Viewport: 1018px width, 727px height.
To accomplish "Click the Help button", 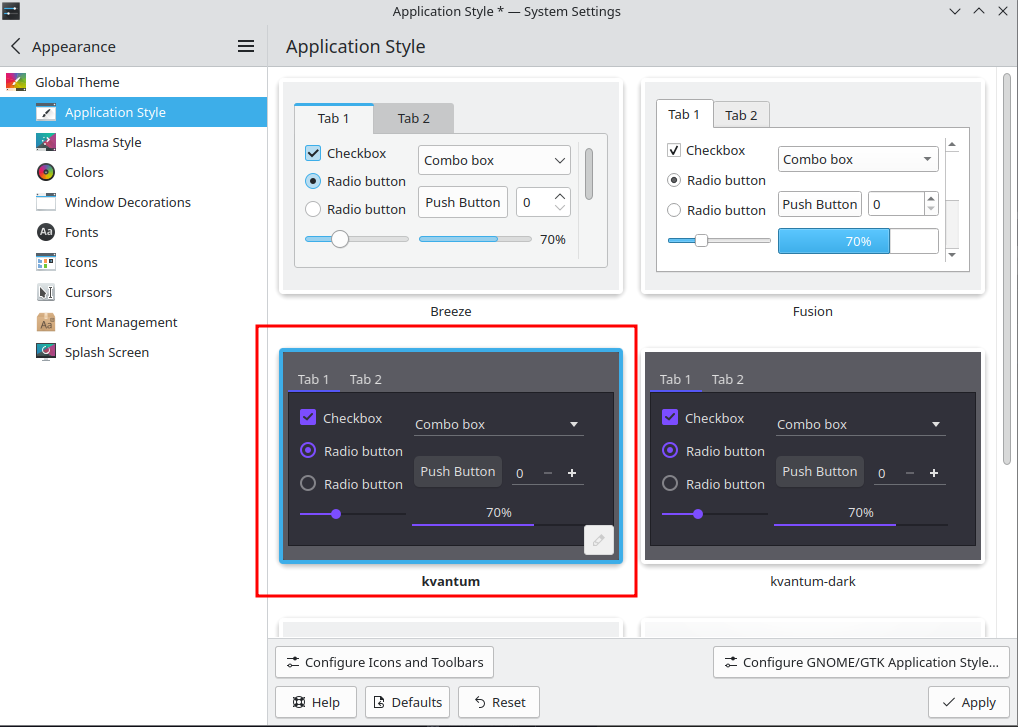I will [316, 702].
